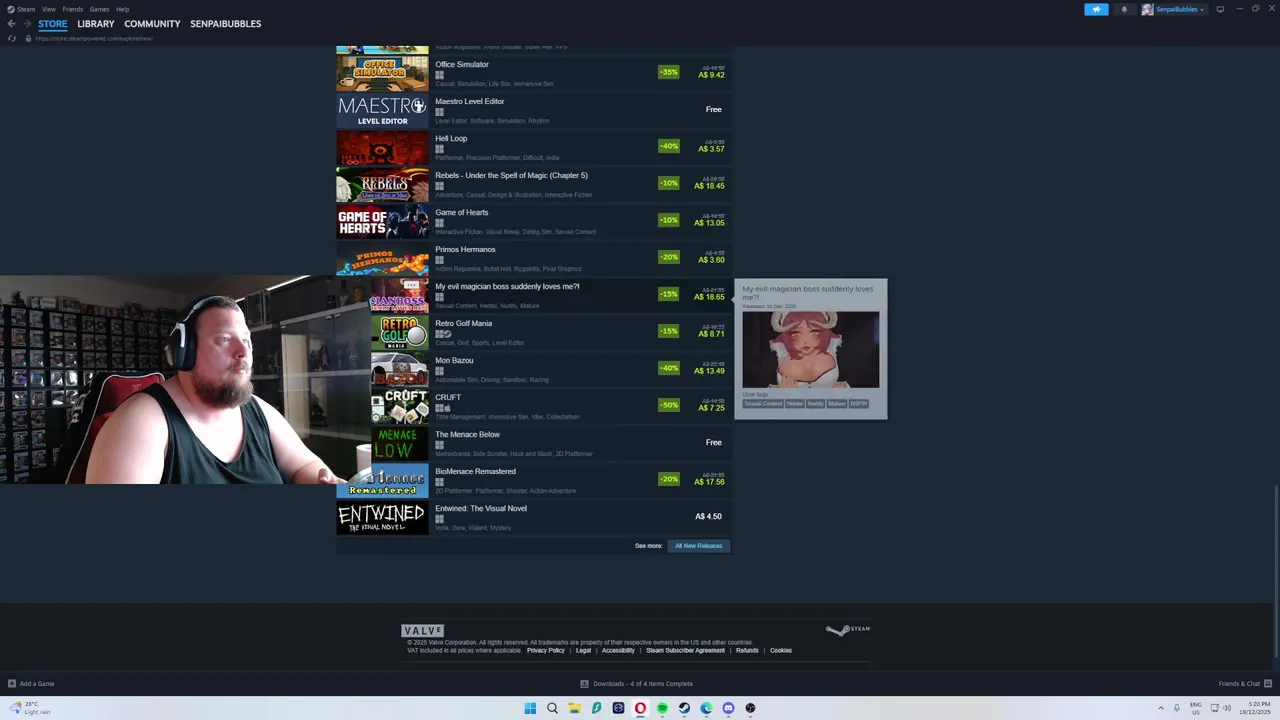Image resolution: width=1280 pixels, height=720 pixels.
Task: Click the taskbar clock showing 5:20 PM
Action: tap(1256, 708)
